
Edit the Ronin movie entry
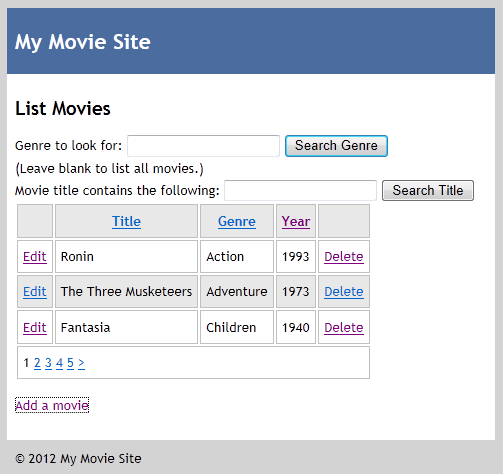point(35,257)
